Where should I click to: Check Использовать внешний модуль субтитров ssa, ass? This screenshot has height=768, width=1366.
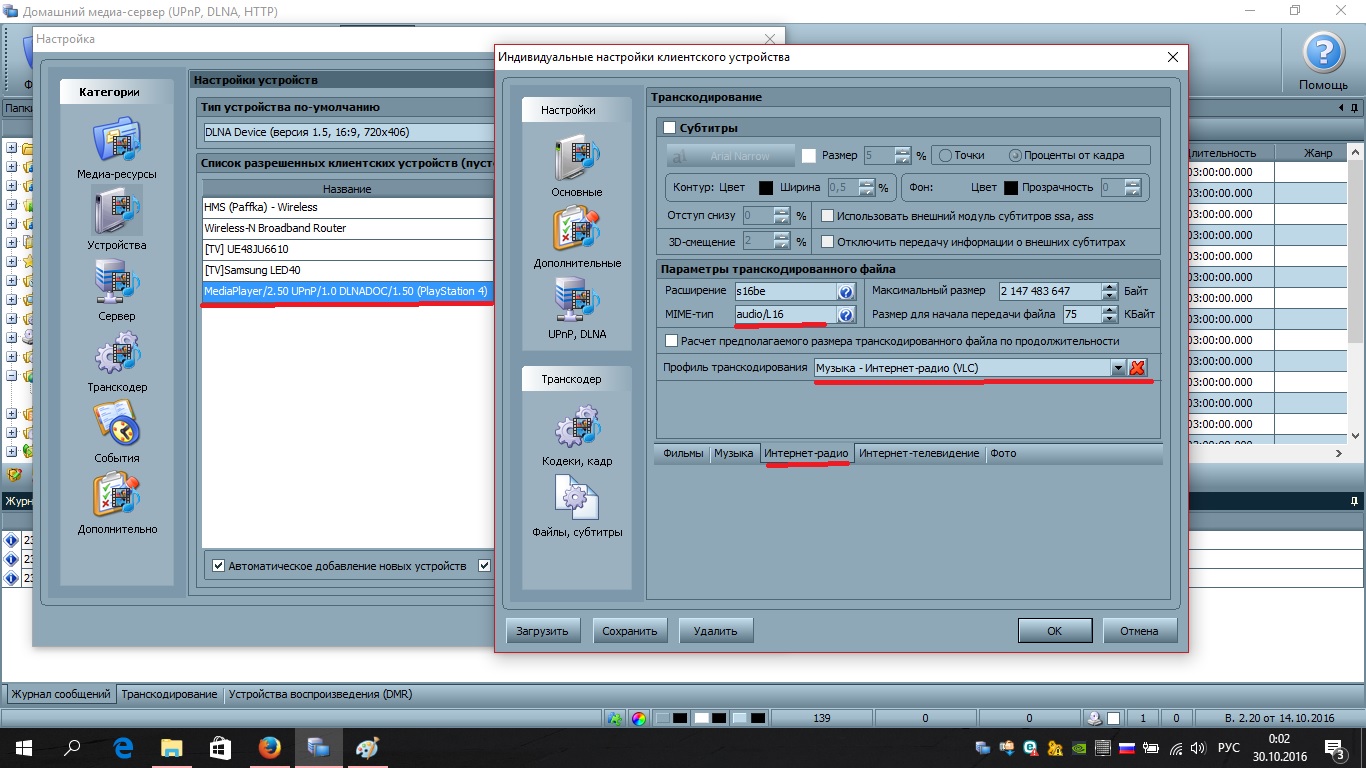(x=827, y=215)
